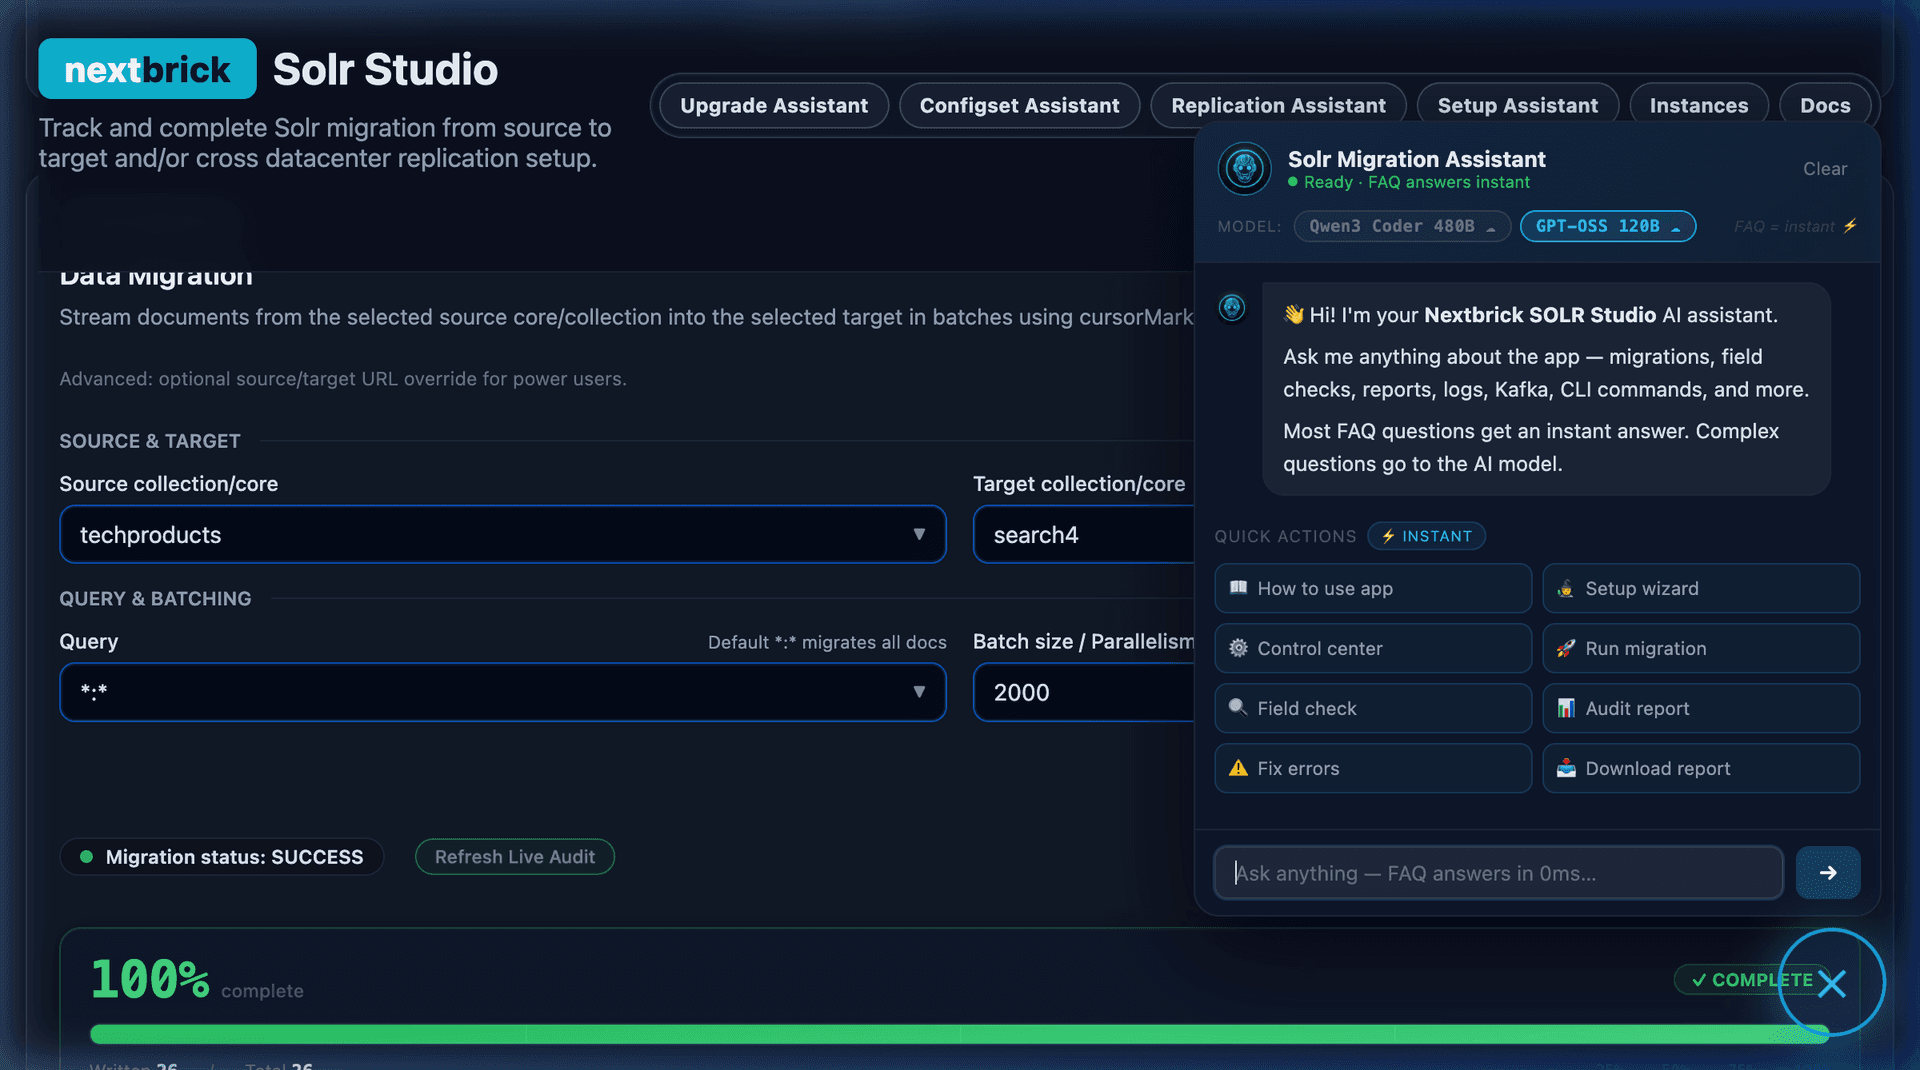This screenshot has height=1070, width=1920.
Task: Click the download tray icon on Download report
Action: click(x=1566, y=768)
